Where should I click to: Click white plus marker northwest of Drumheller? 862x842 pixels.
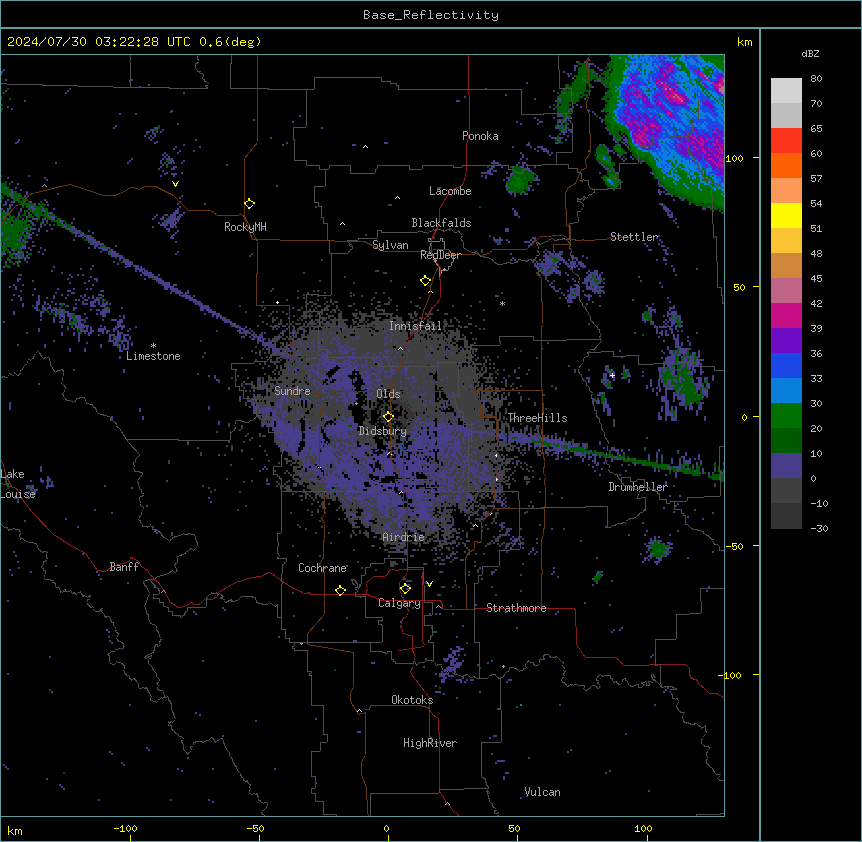[612, 375]
